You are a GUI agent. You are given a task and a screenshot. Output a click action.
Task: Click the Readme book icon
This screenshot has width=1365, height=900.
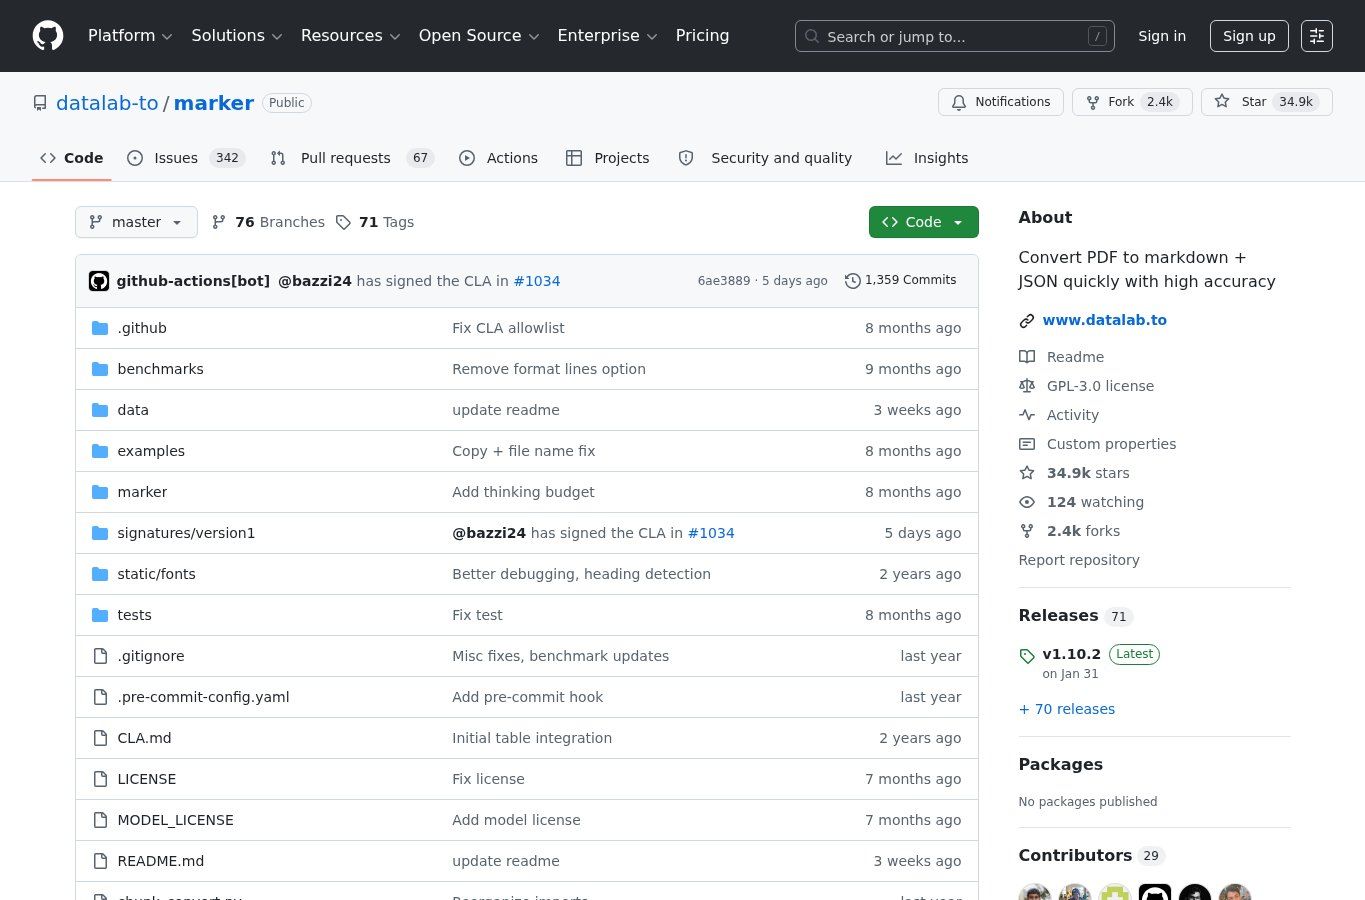pos(1027,357)
